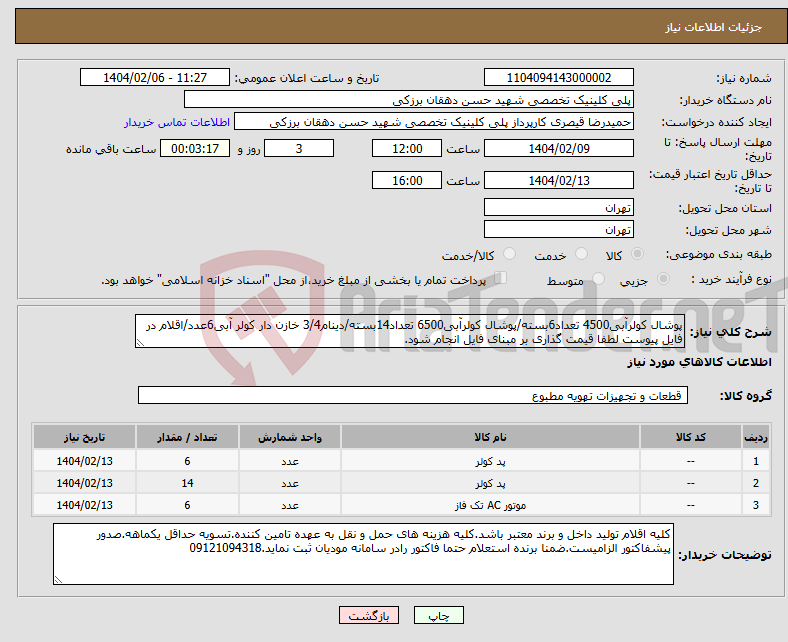788x642 pixels.
Task: Select the جزیی purchase type radio
Action: [663, 279]
